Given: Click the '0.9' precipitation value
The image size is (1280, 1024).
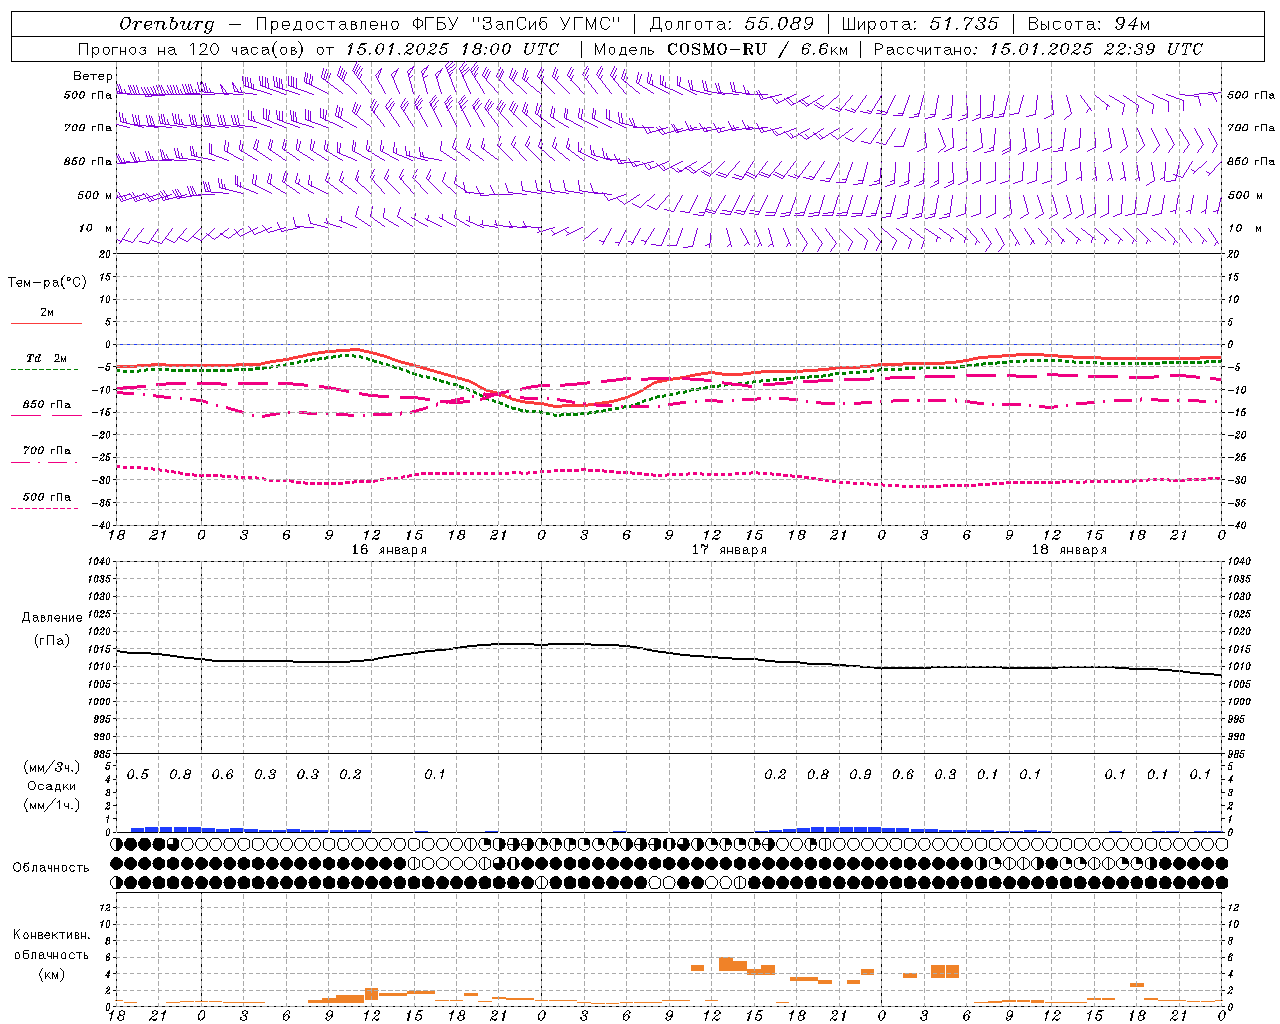Looking at the screenshot, I should (860, 775).
